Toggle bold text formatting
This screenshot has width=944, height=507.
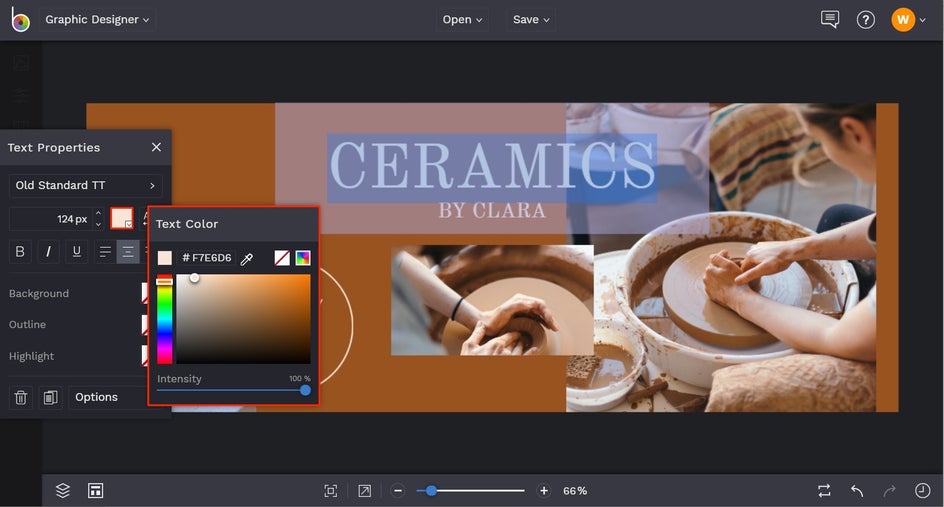coord(20,252)
